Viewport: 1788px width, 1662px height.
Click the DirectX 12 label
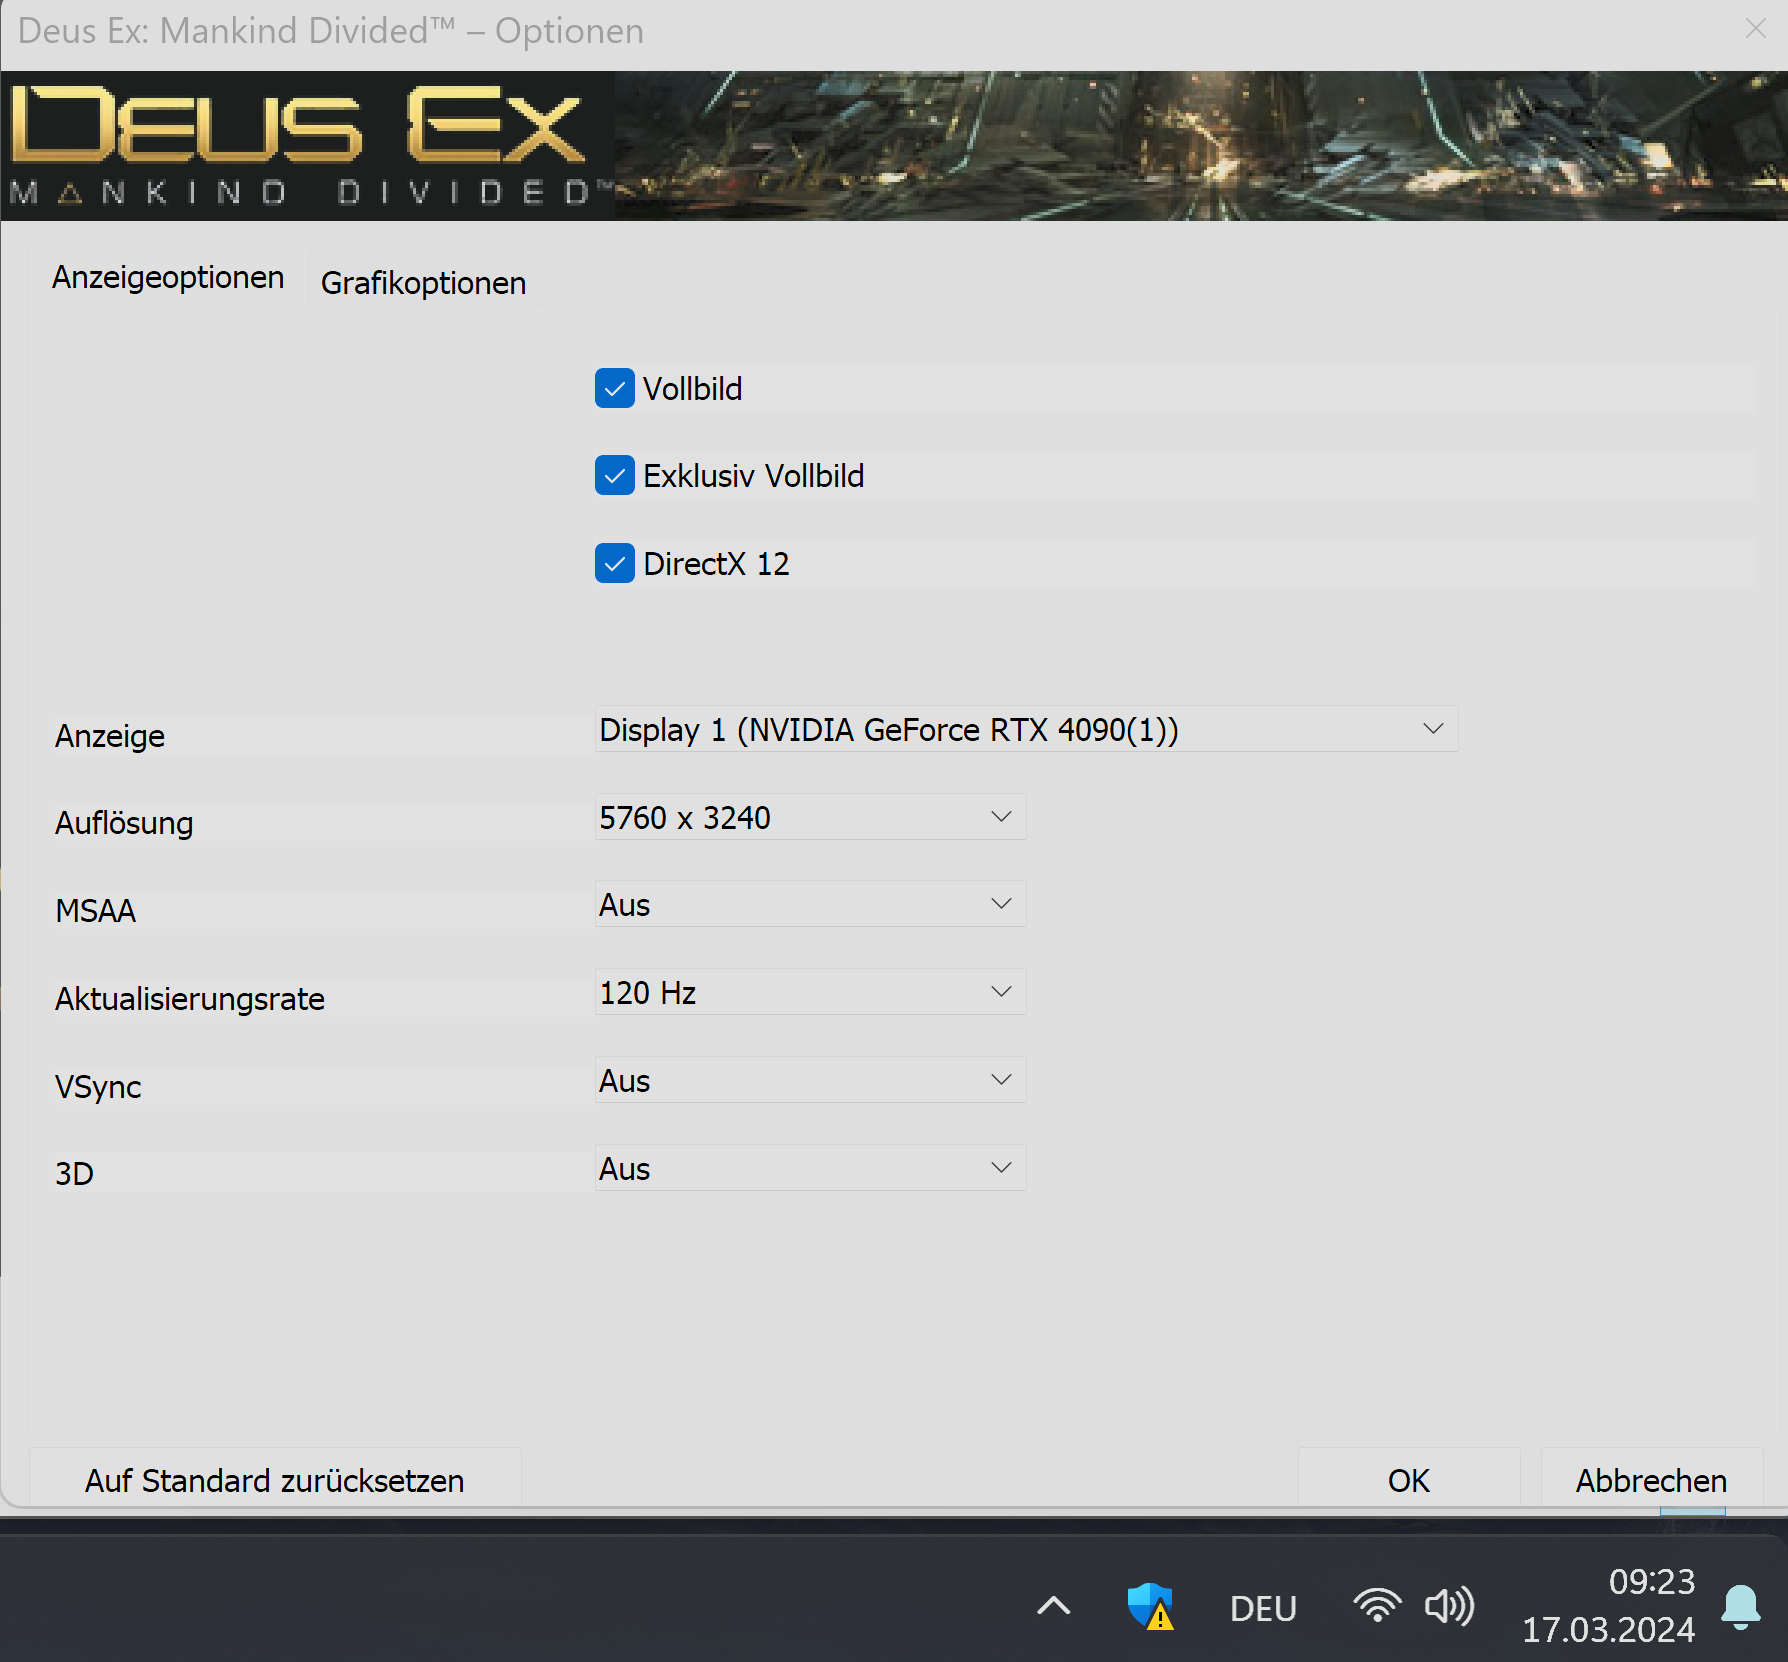tap(716, 564)
